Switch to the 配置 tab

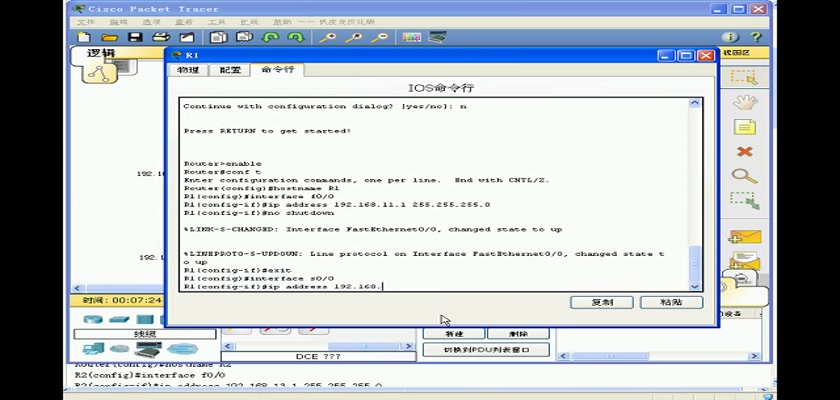point(230,70)
